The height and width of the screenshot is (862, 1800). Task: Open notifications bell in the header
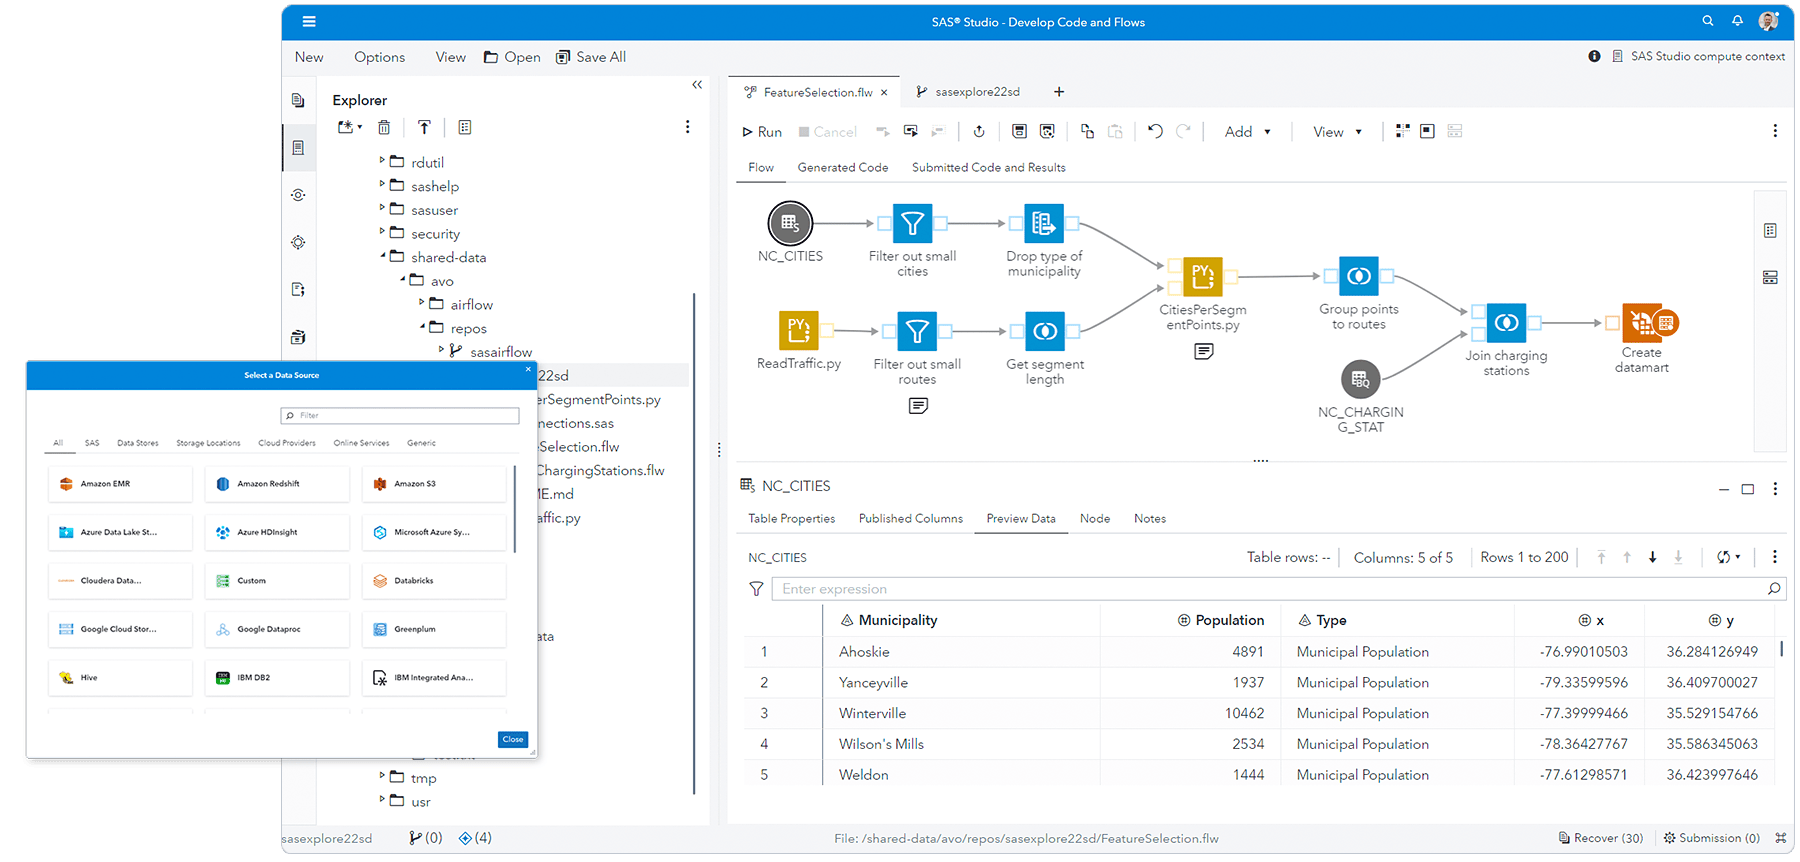(x=1738, y=21)
